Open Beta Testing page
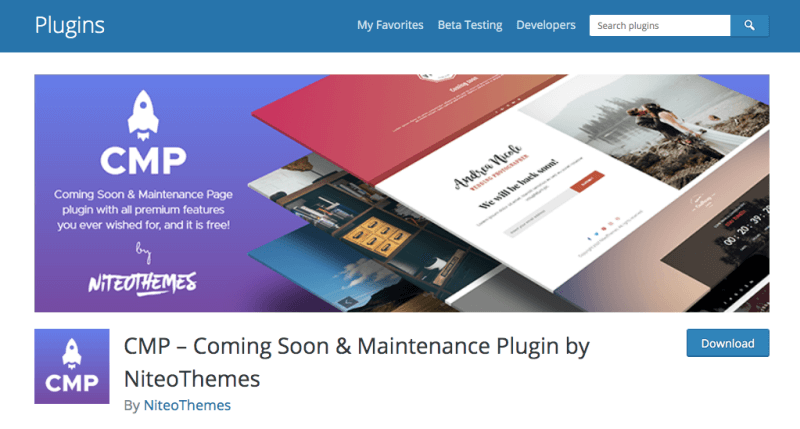Viewport: 800px width, 429px height. tap(470, 25)
